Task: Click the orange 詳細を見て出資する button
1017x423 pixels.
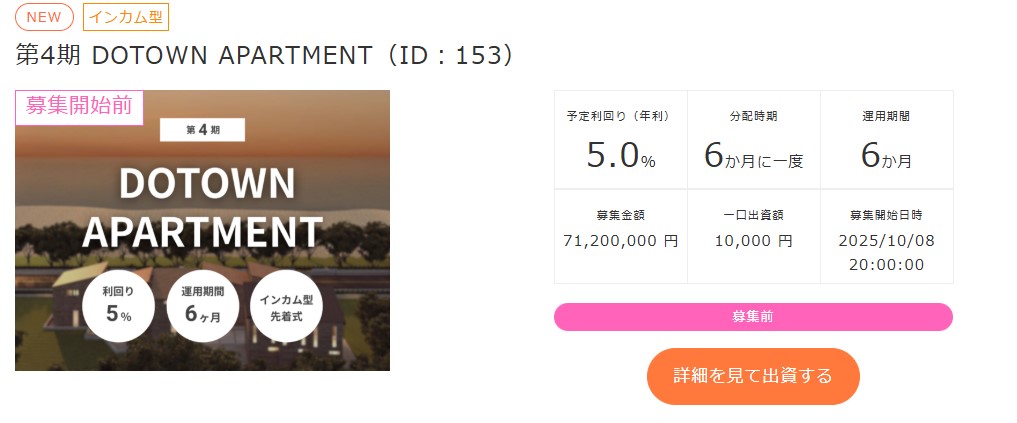Action: (x=753, y=376)
